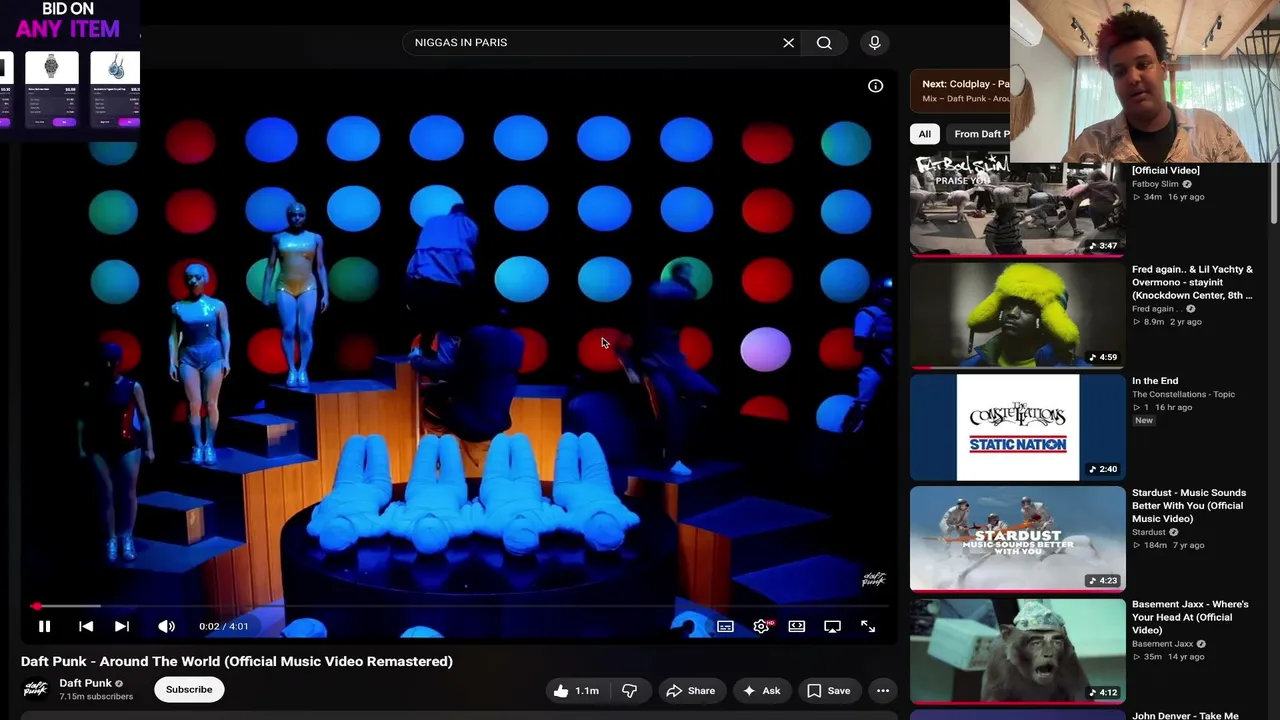Open more actions ellipsis menu

point(883,690)
